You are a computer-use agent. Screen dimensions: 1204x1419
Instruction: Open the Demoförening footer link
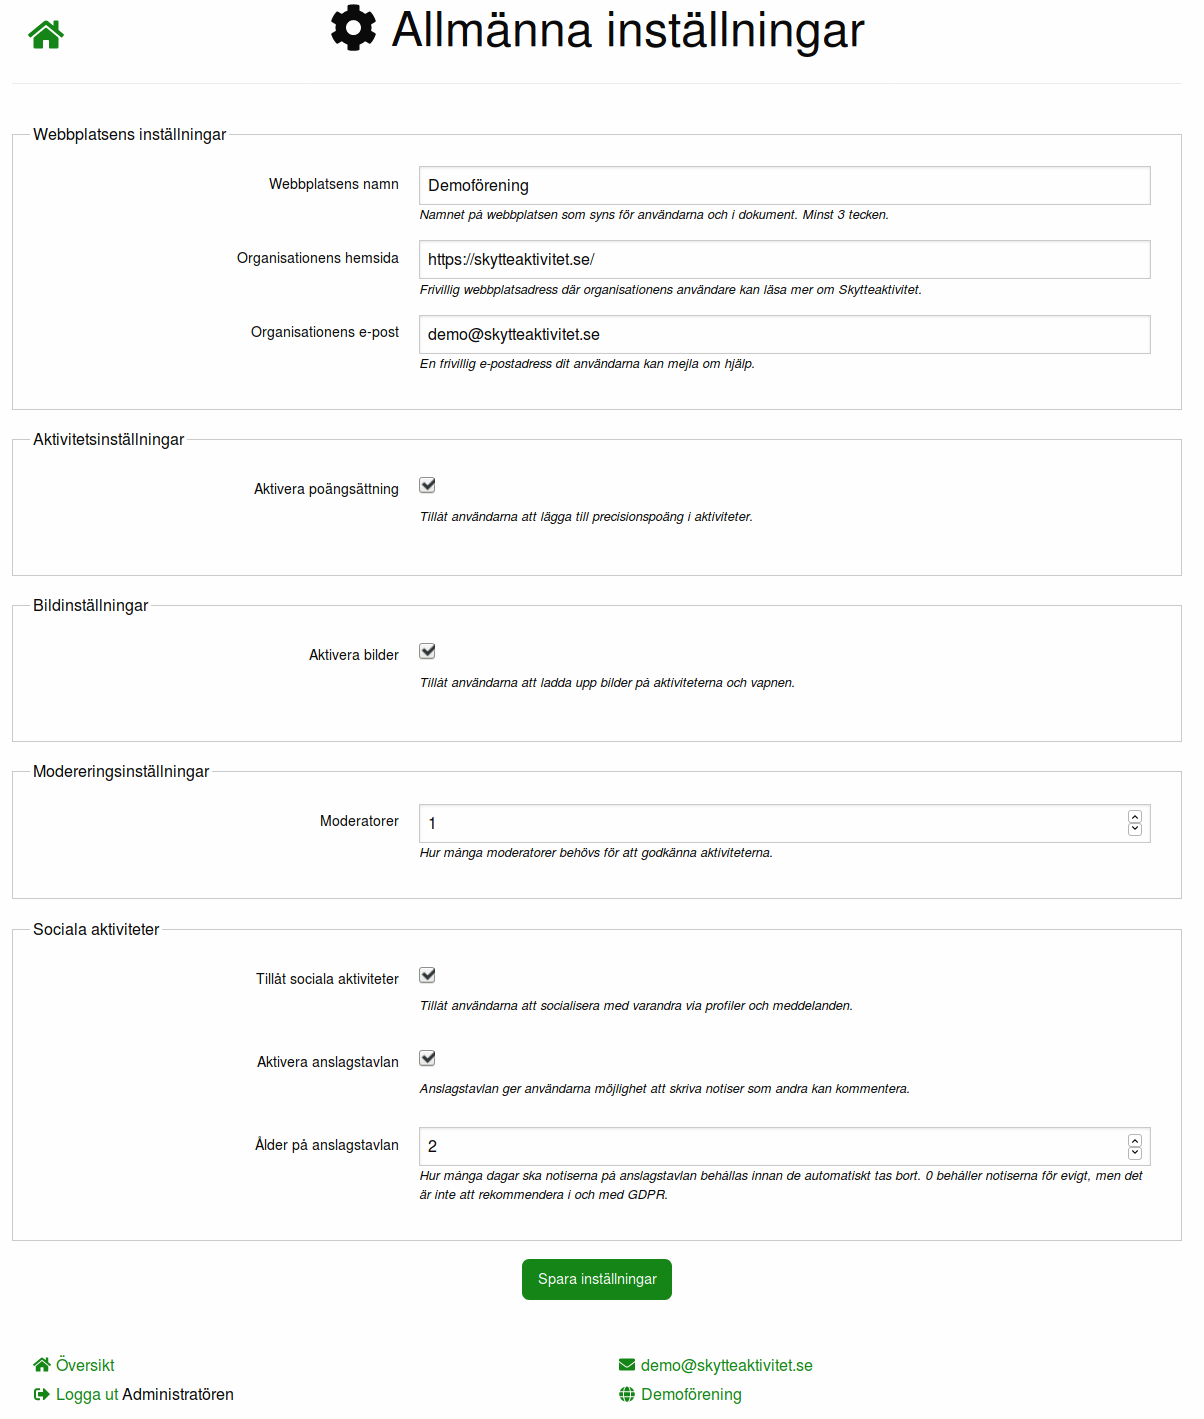click(x=691, y=1394)
